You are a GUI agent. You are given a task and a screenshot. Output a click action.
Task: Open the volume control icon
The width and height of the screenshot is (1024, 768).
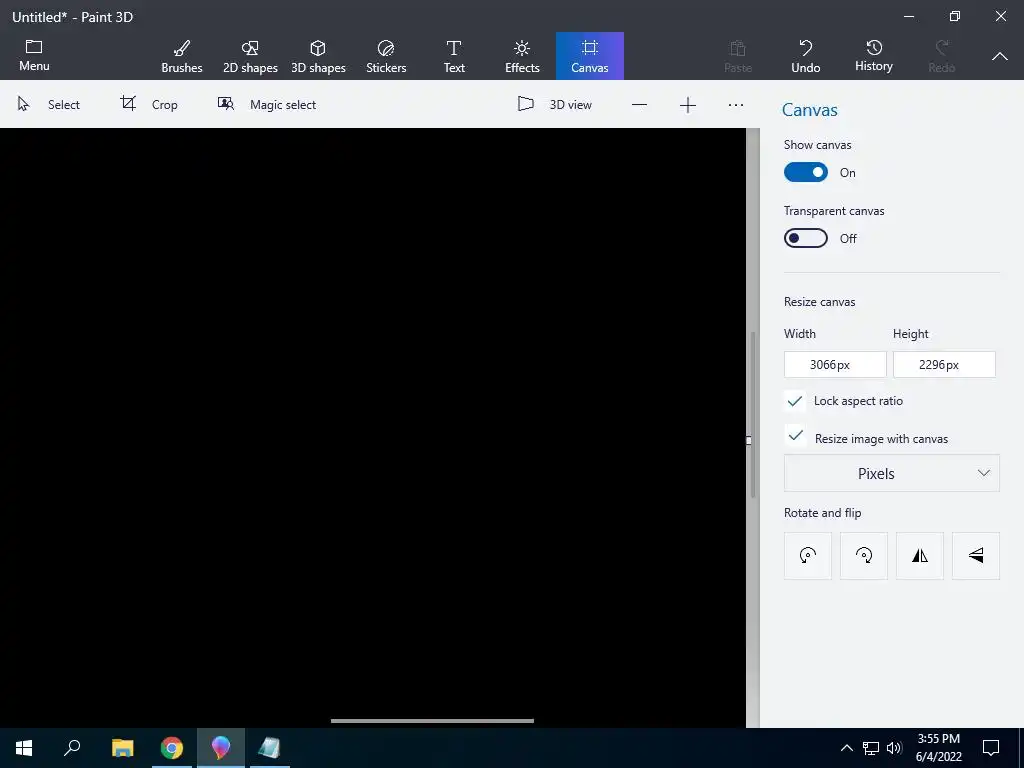click(894, 748)
